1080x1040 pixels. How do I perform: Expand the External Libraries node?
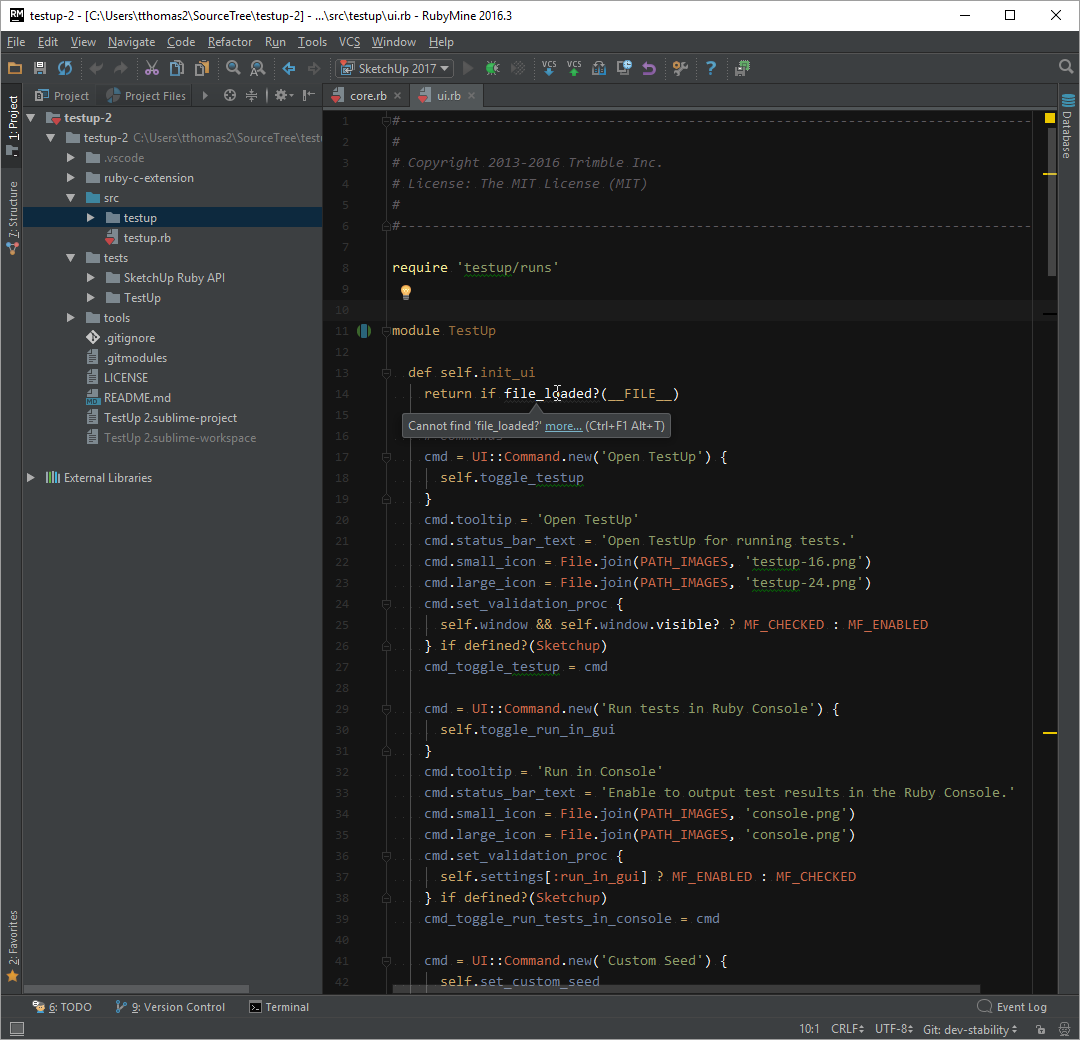click(31, 478)
